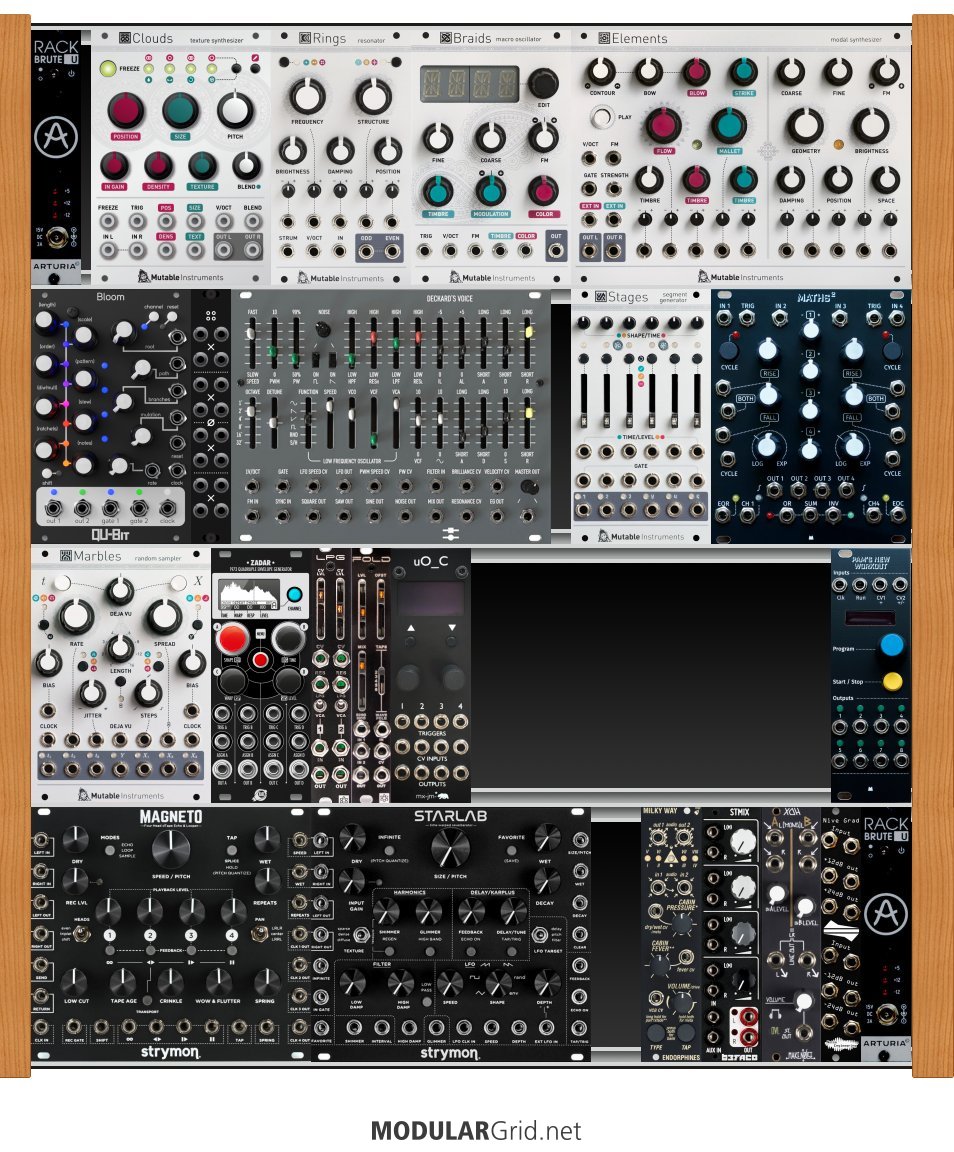Click the MASTER OUT knob on Deckard's Voice
The height and width of the screenshot is (1152, 954).
click(x=528, y=486)
